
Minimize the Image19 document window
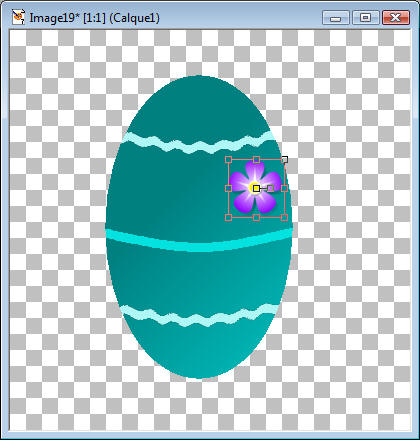click(336, 18)
